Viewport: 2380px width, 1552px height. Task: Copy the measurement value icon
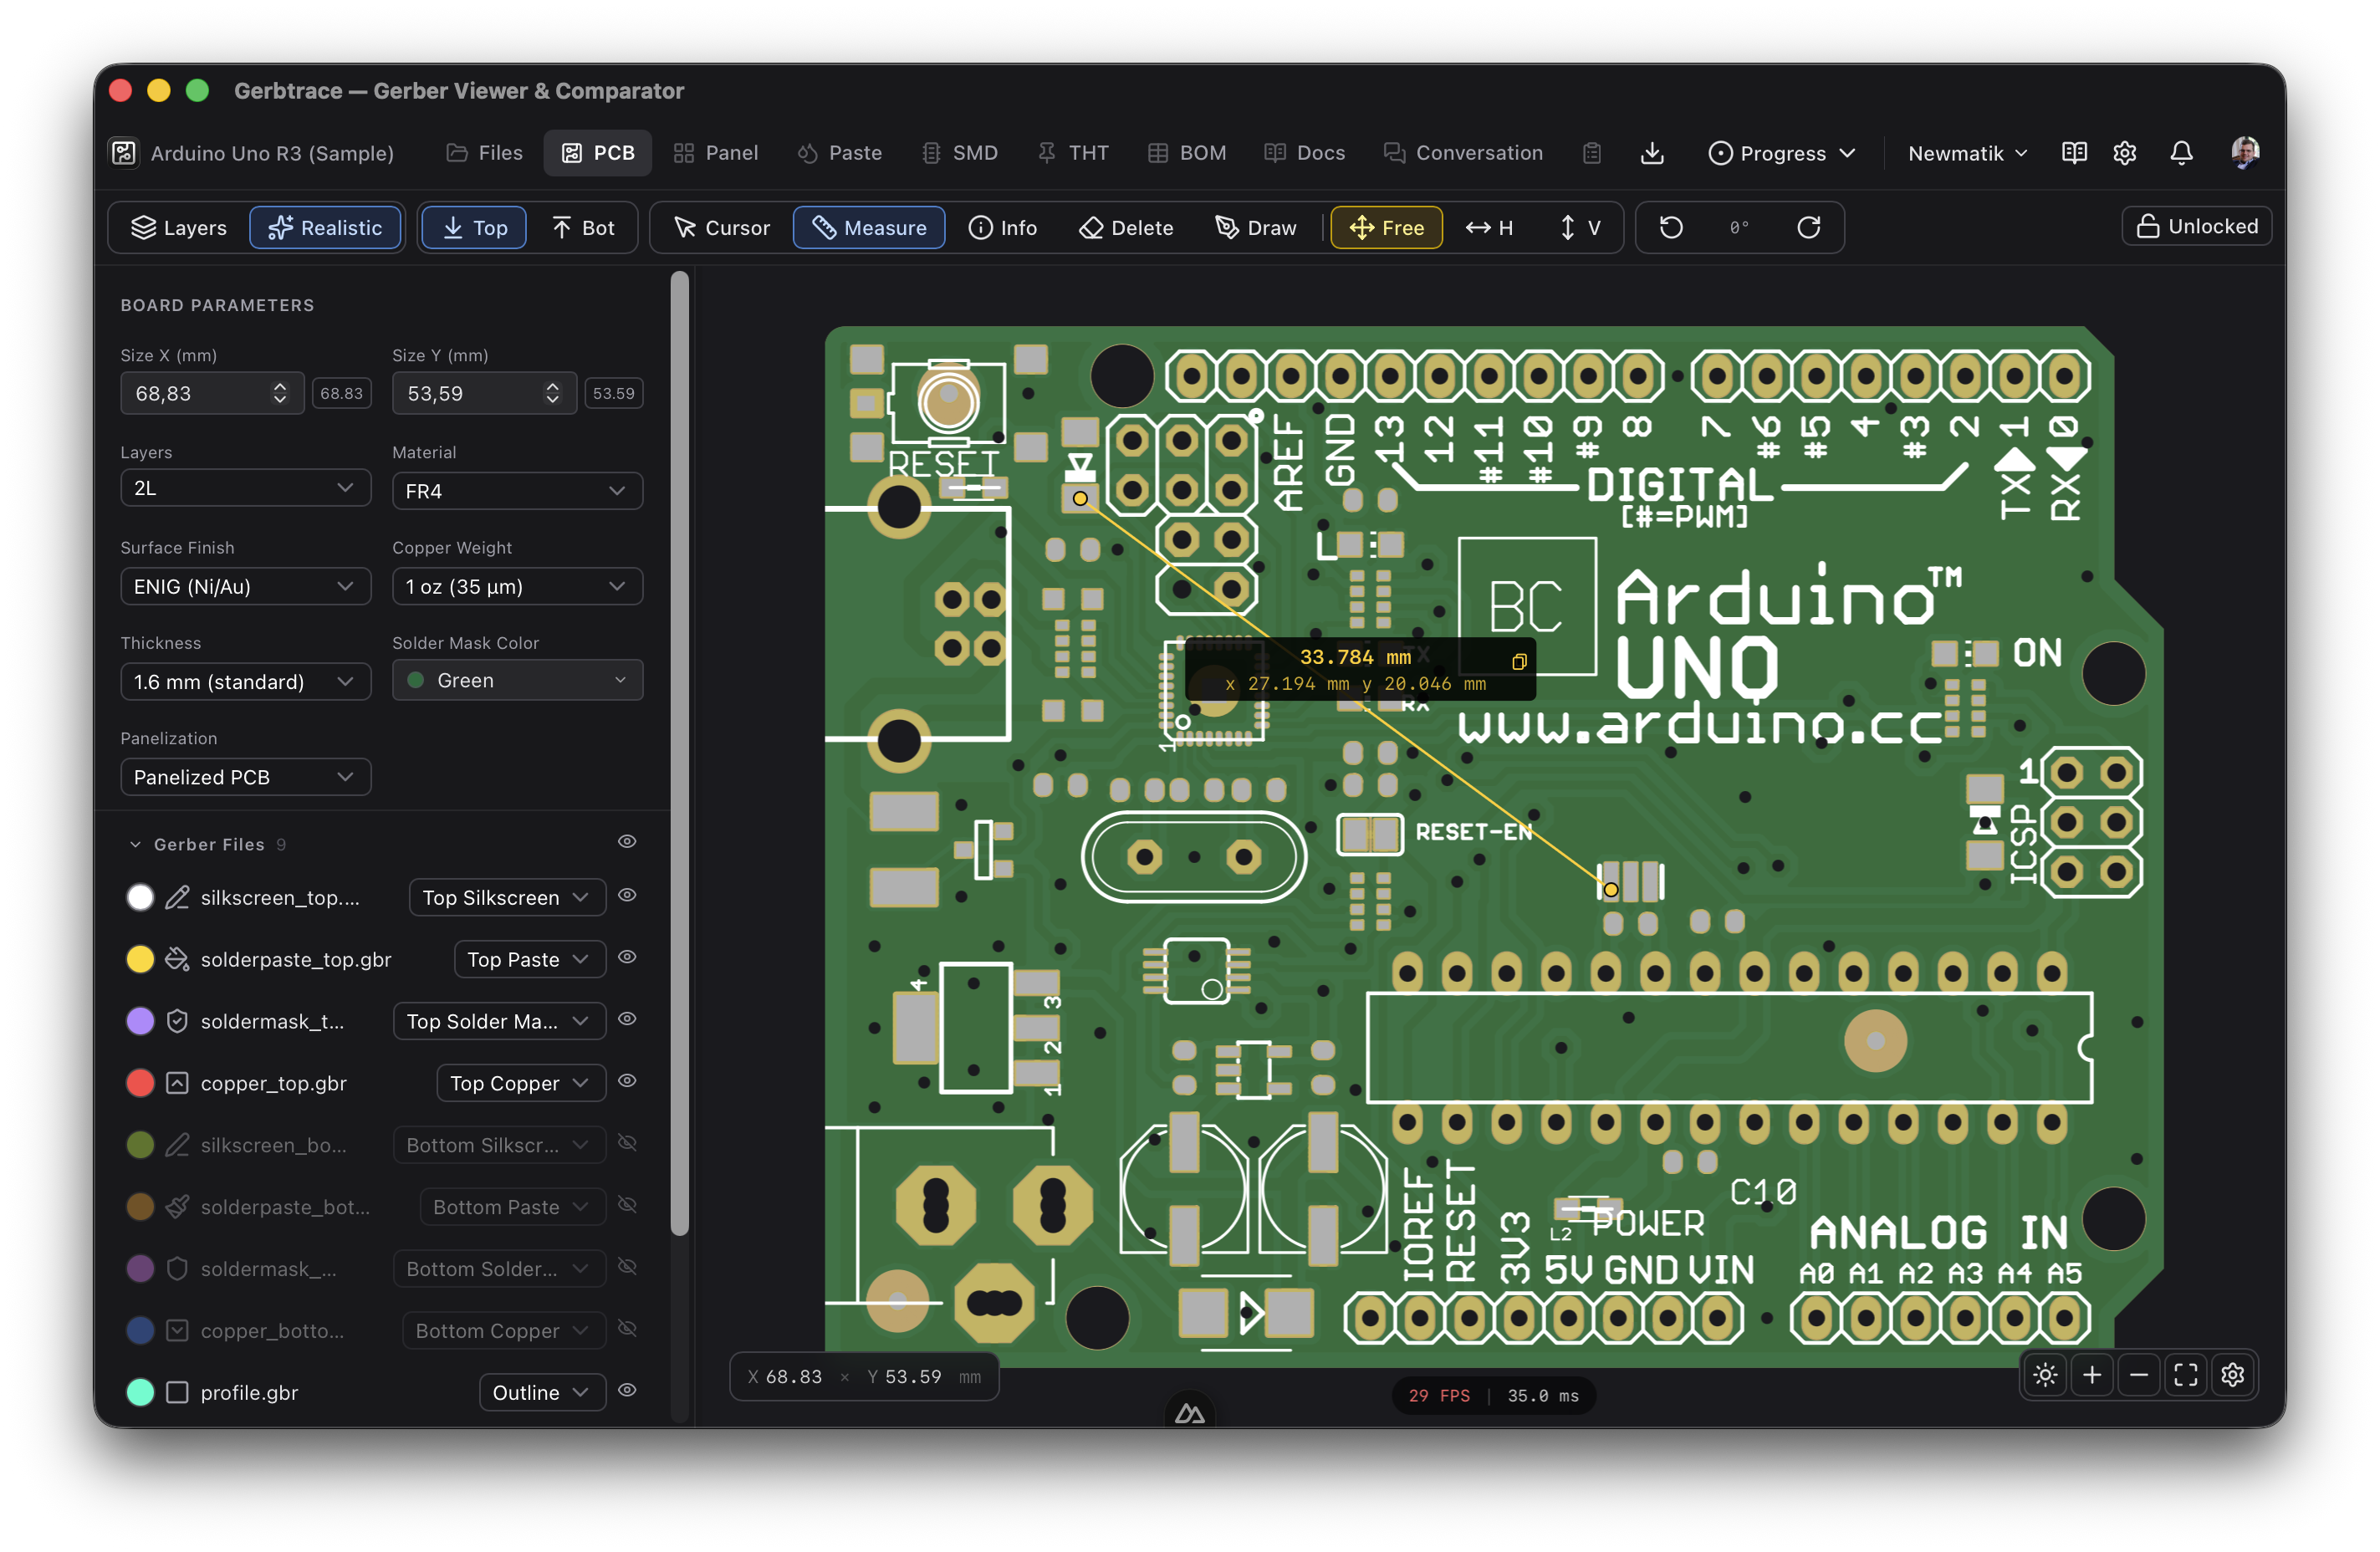point(1518,661)
